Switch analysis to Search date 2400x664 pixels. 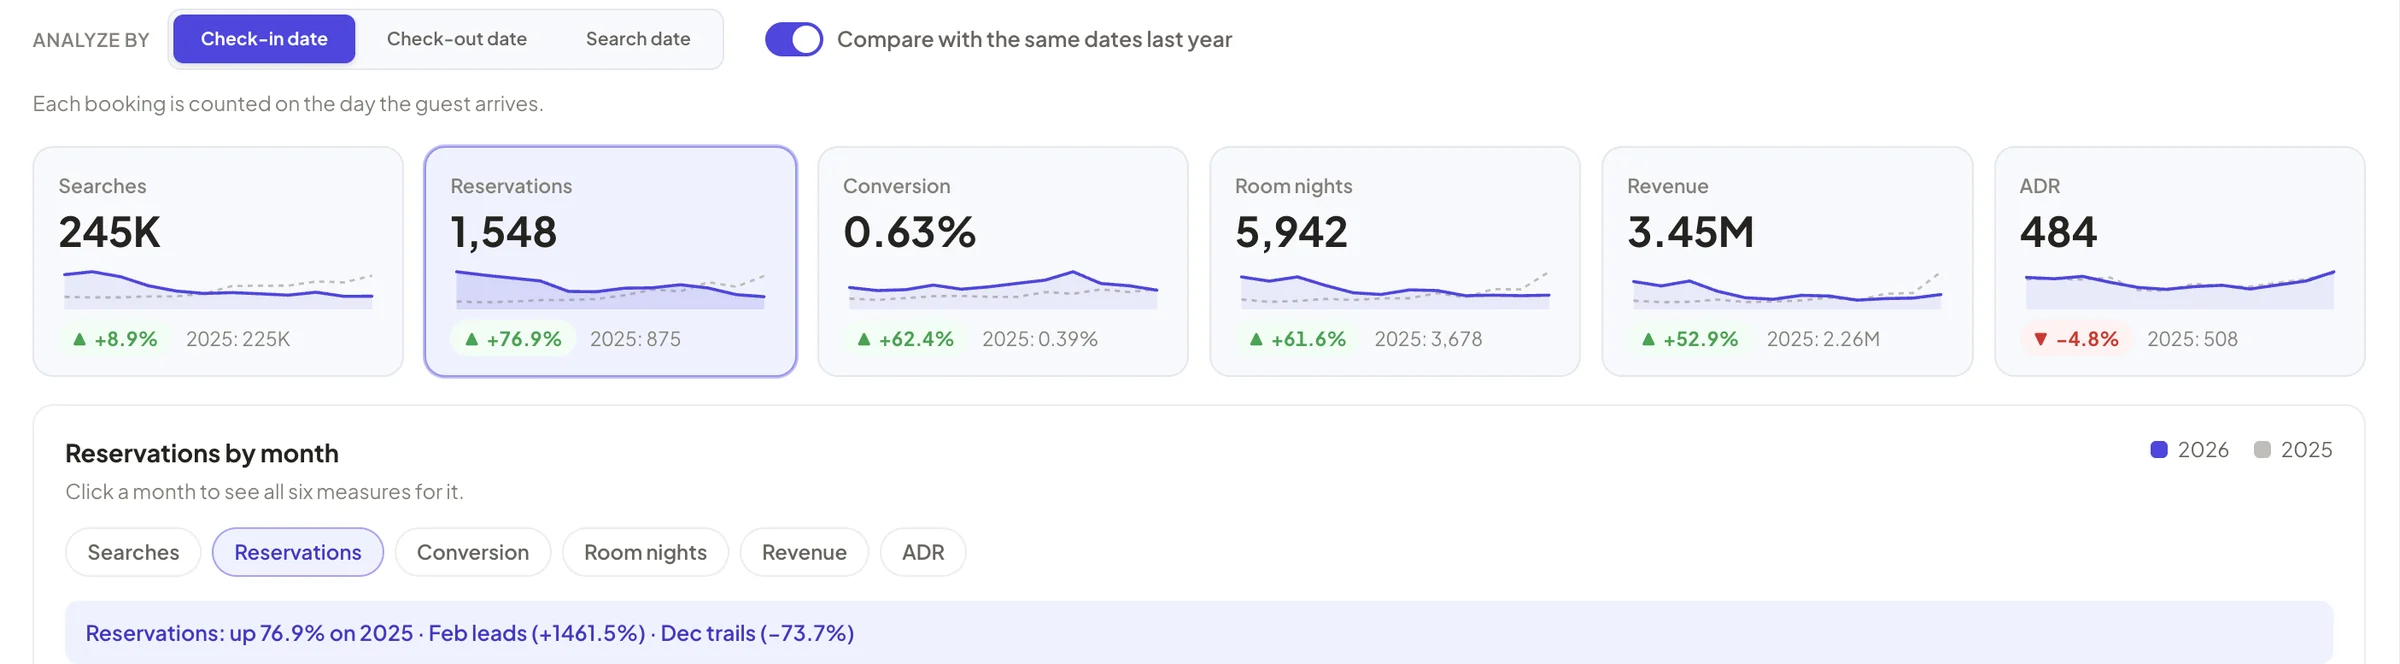[638, 39]
